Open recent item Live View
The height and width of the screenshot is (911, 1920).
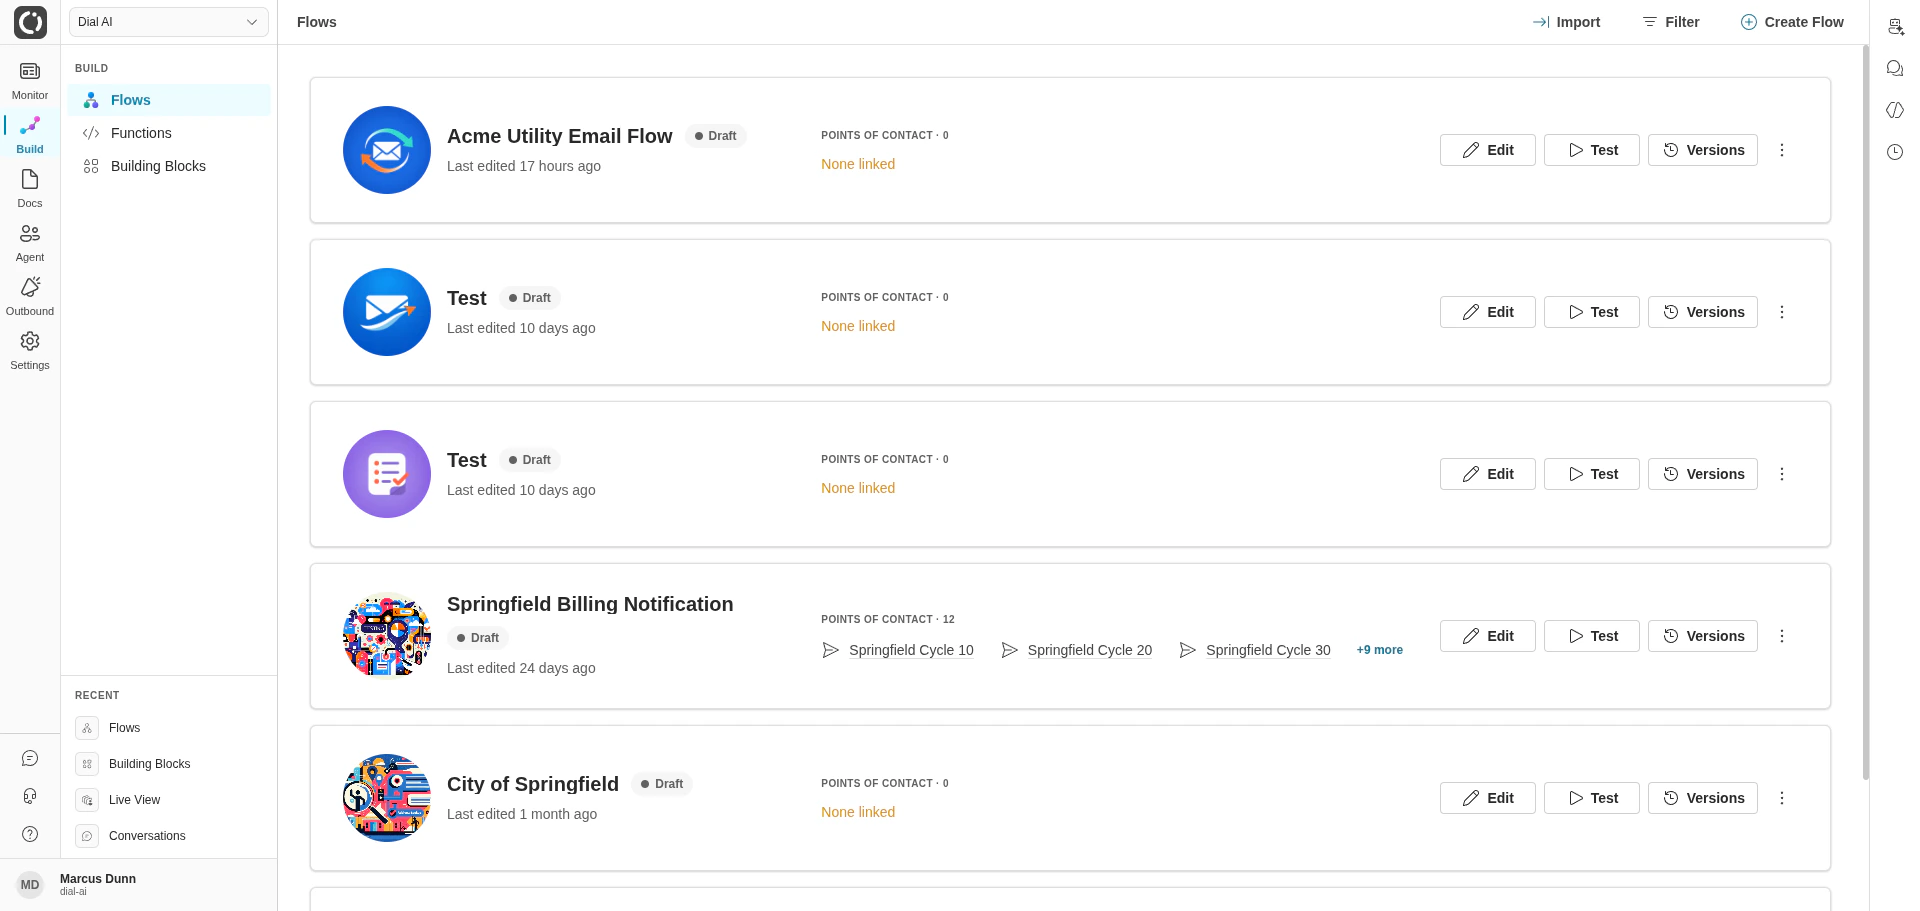(x=169, y=800)
